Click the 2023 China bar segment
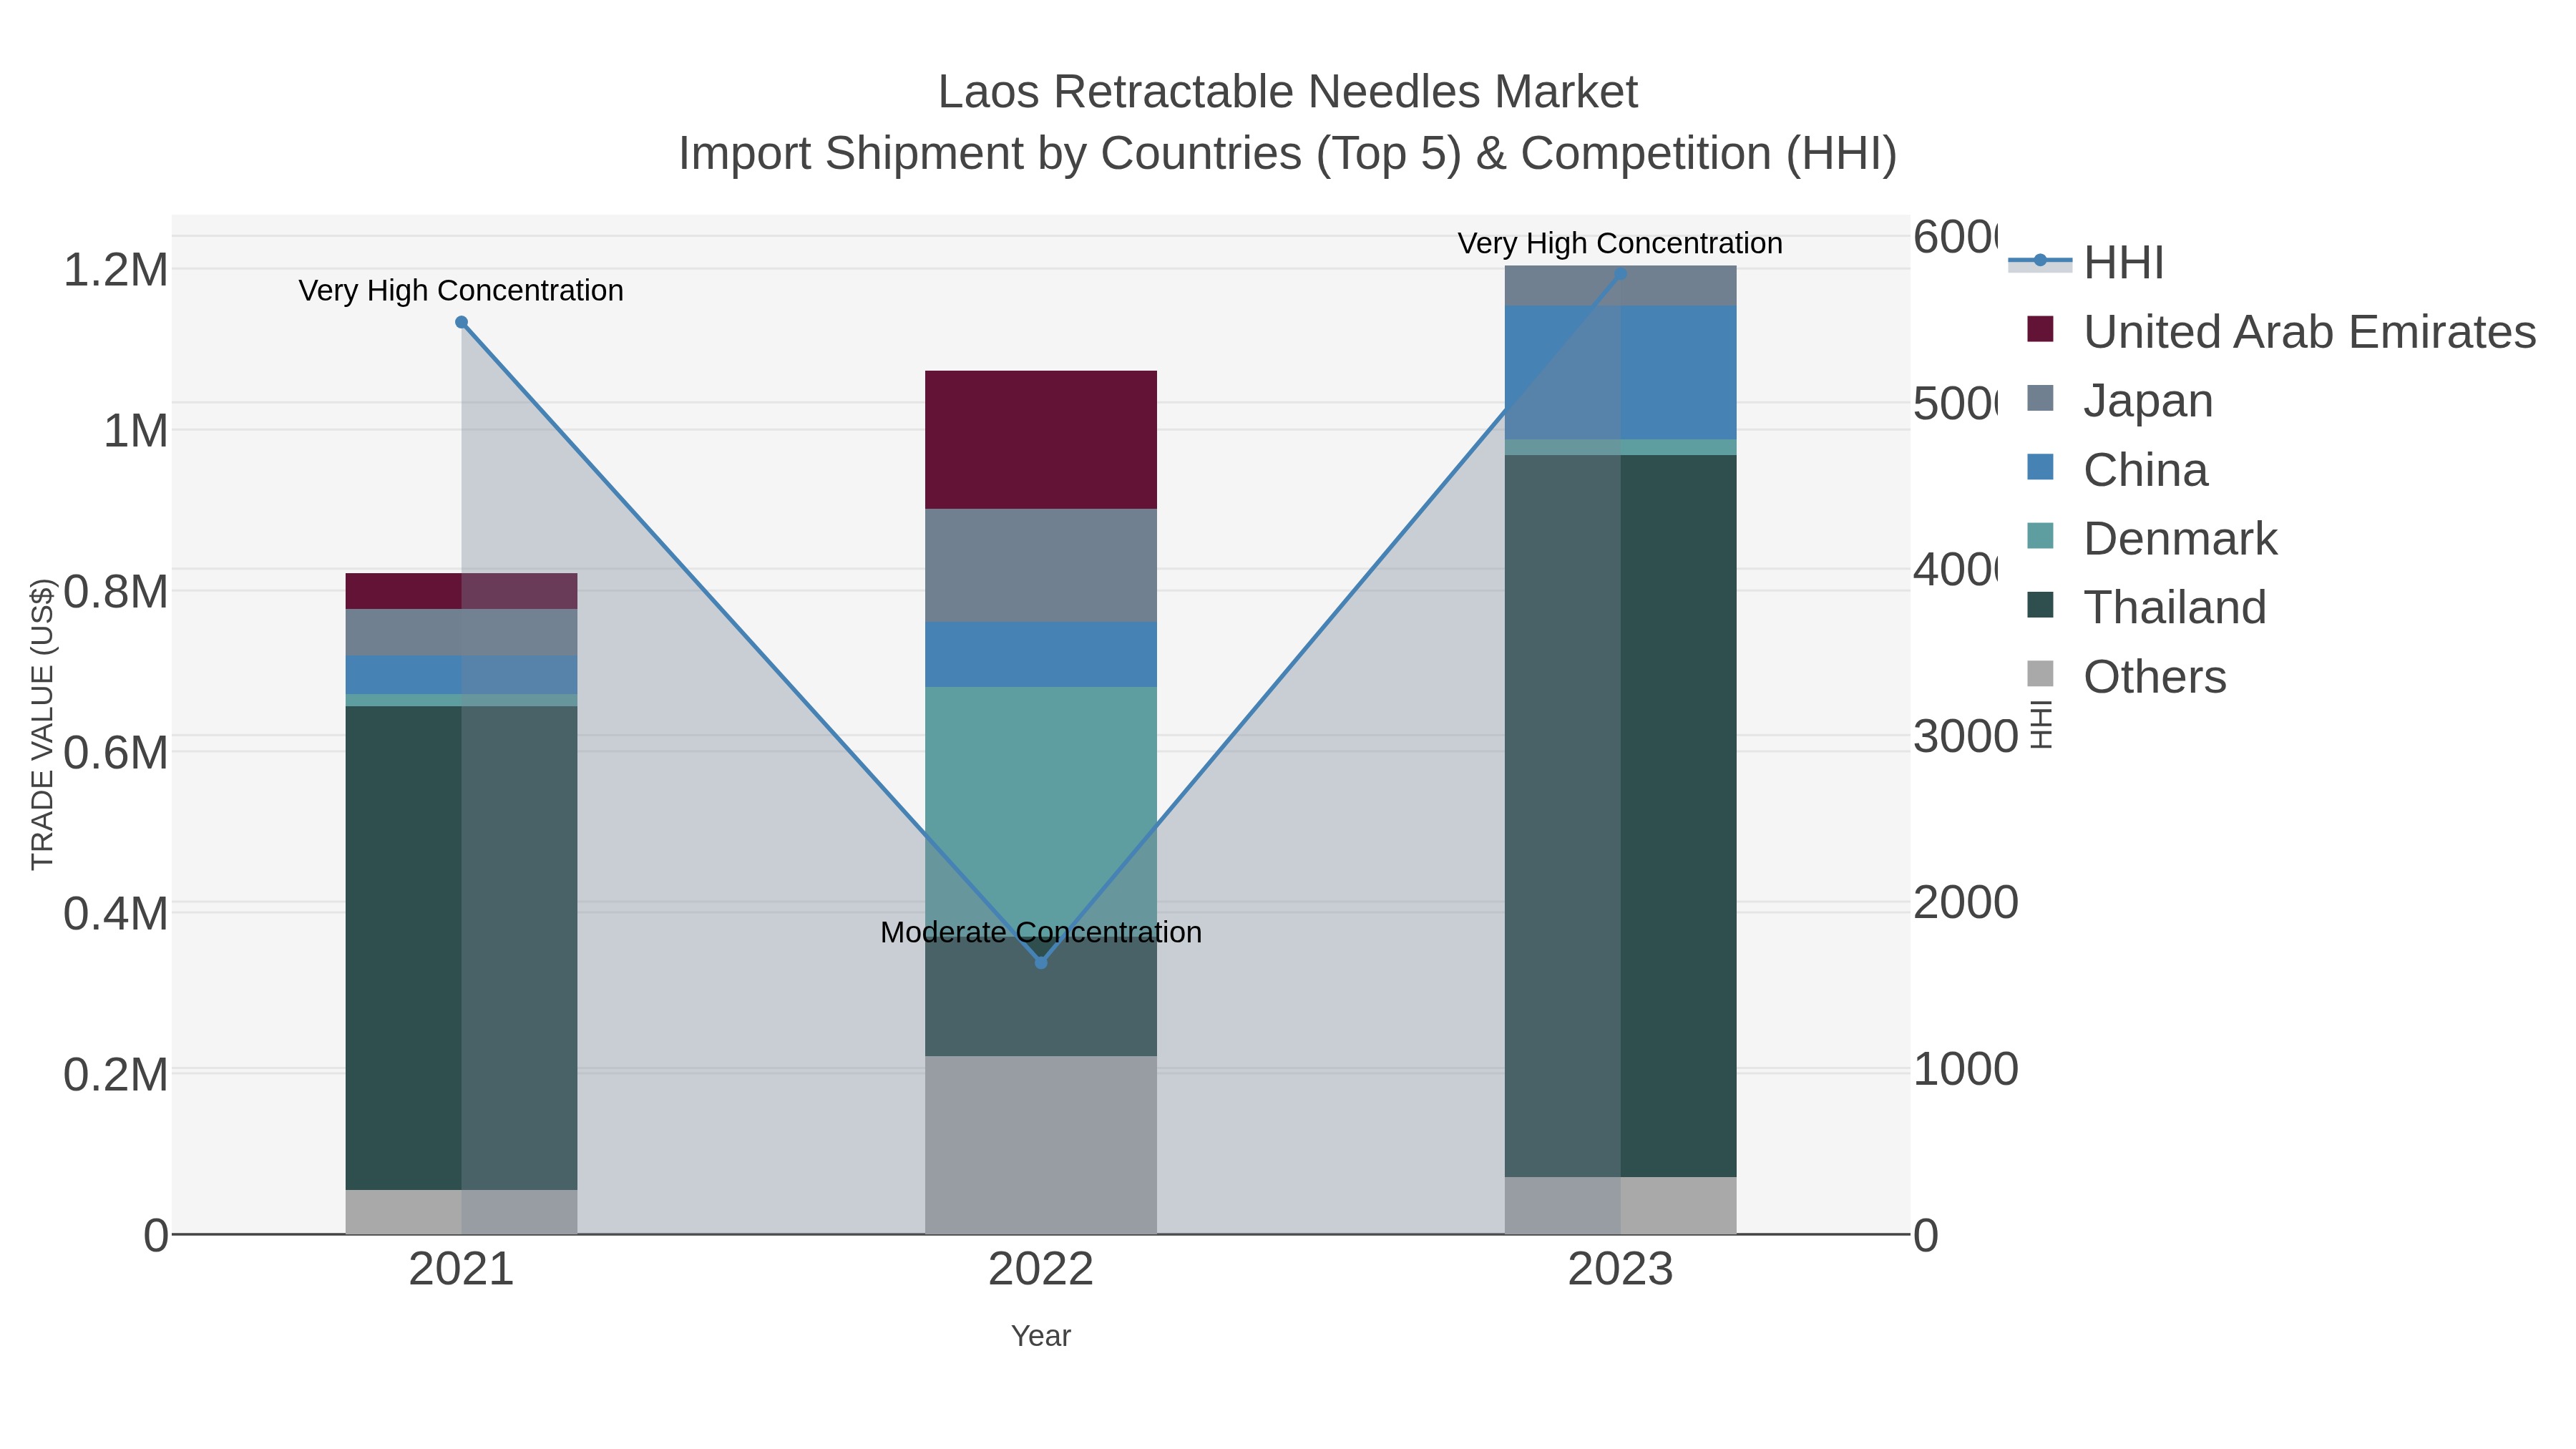 tap(1620, 373)
